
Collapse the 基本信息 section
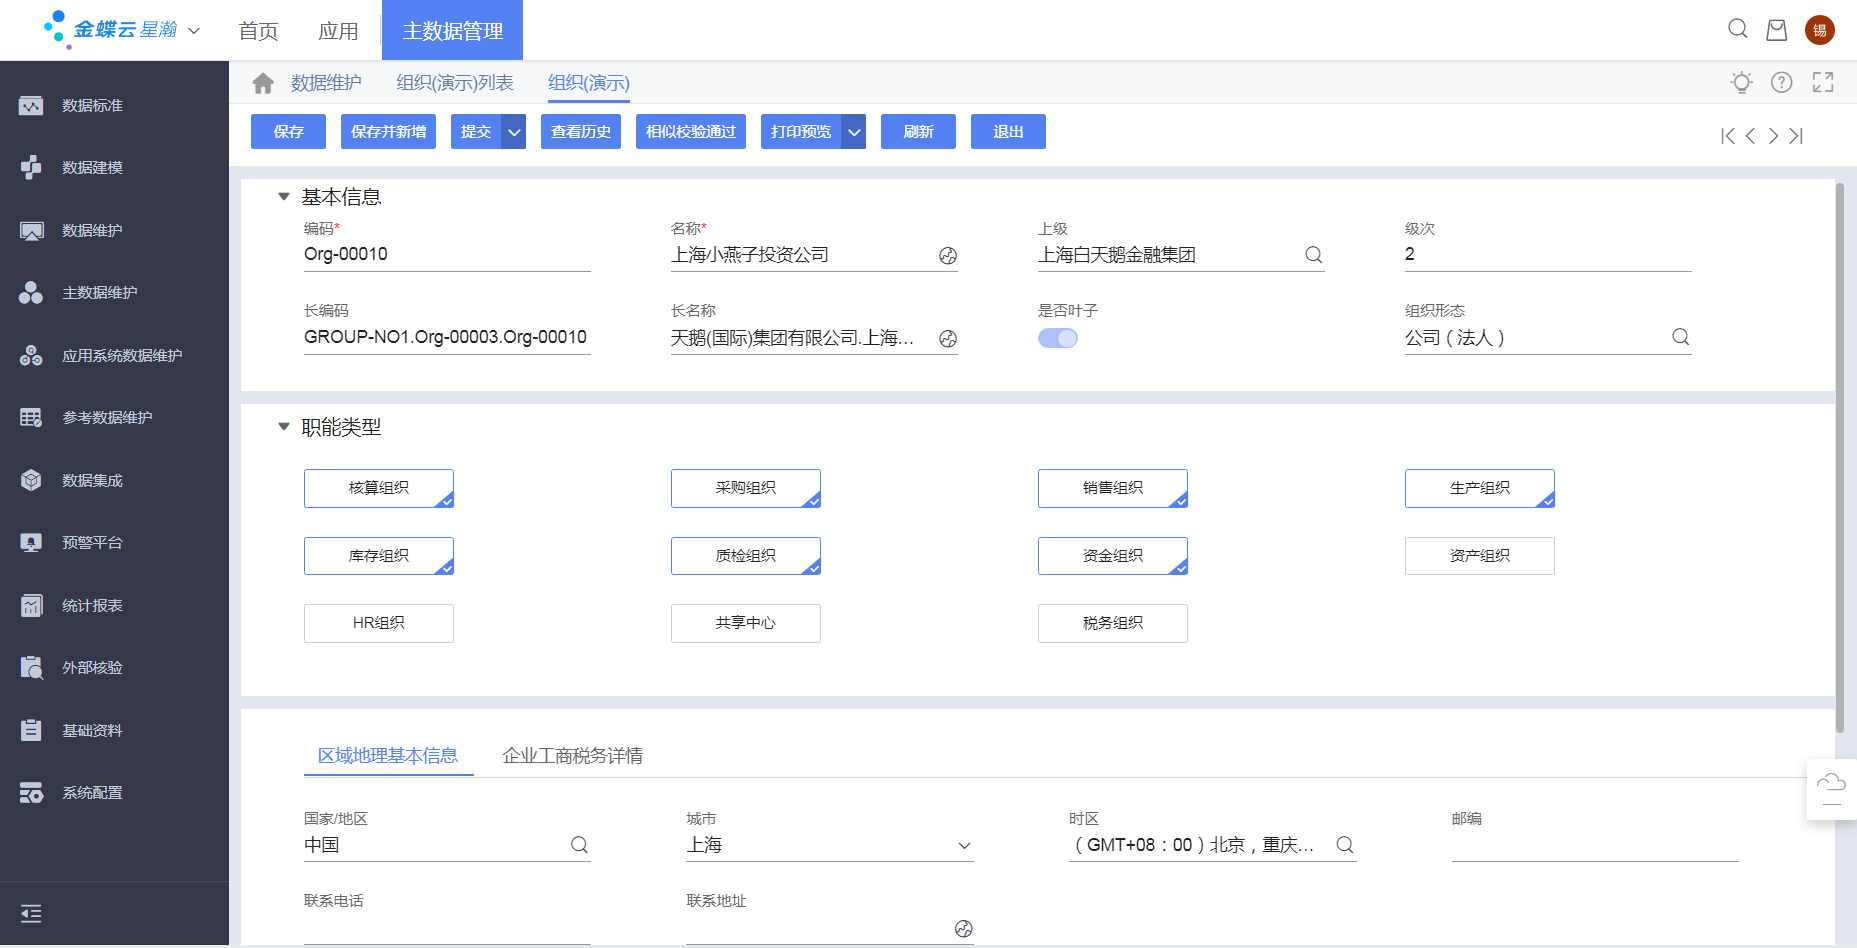(x=284, y=197)
